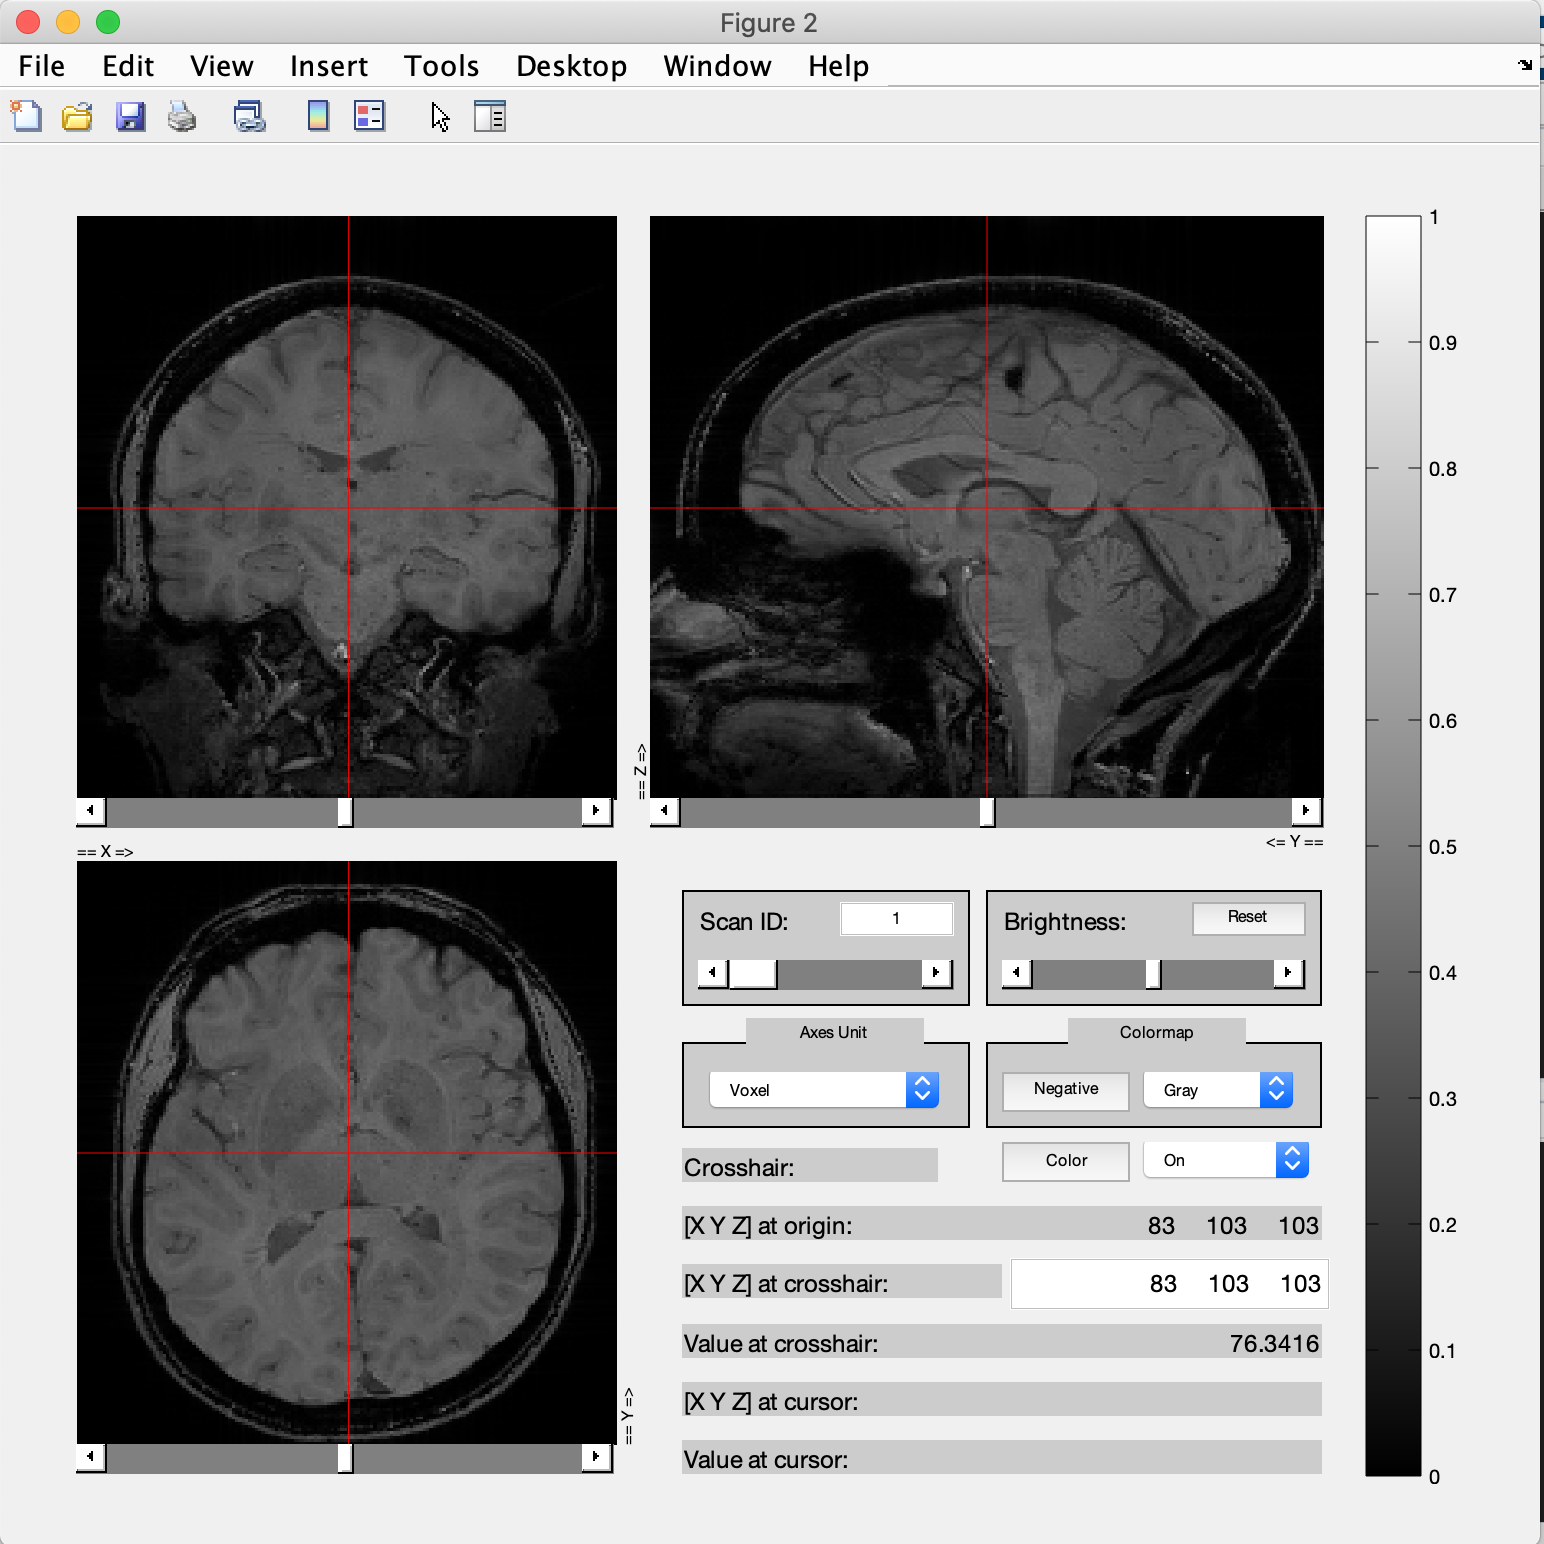Click left arrow of coronal view slider
This screenshot has height=1544, width=1544.
[91, 810]
